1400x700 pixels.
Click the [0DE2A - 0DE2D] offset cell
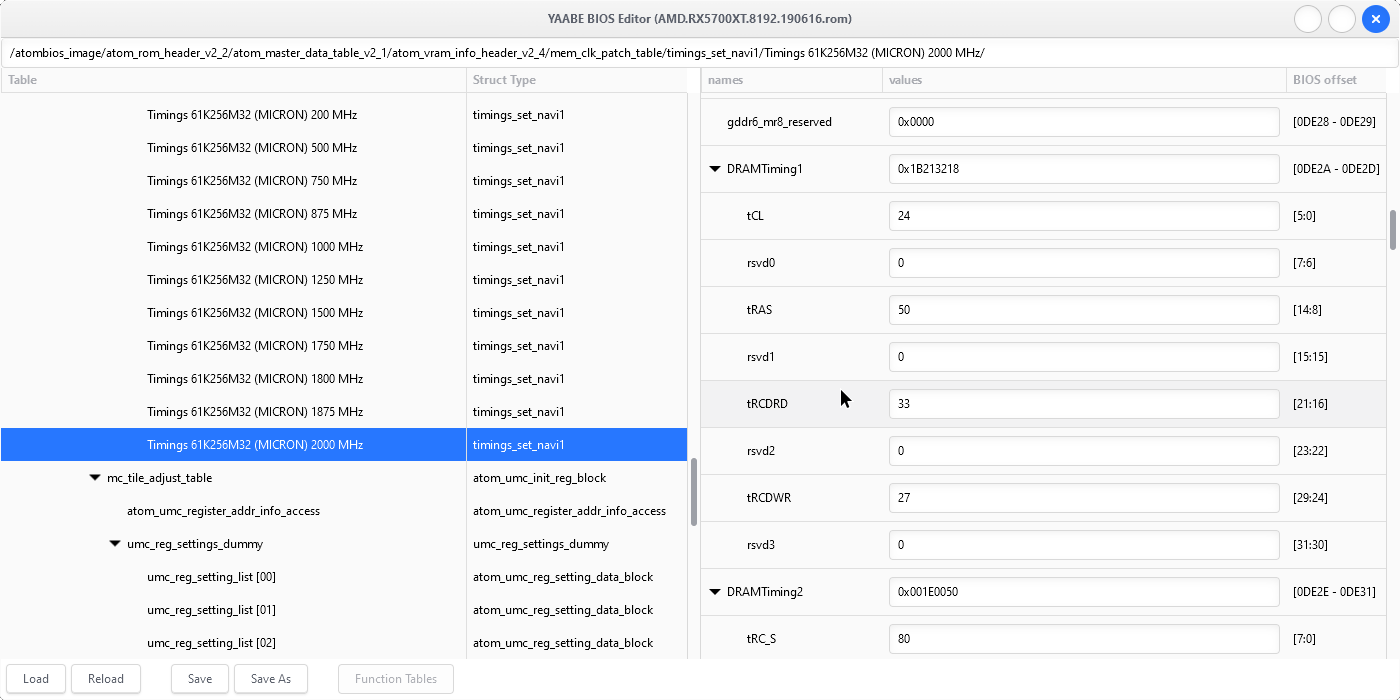tap(1336, 169)
